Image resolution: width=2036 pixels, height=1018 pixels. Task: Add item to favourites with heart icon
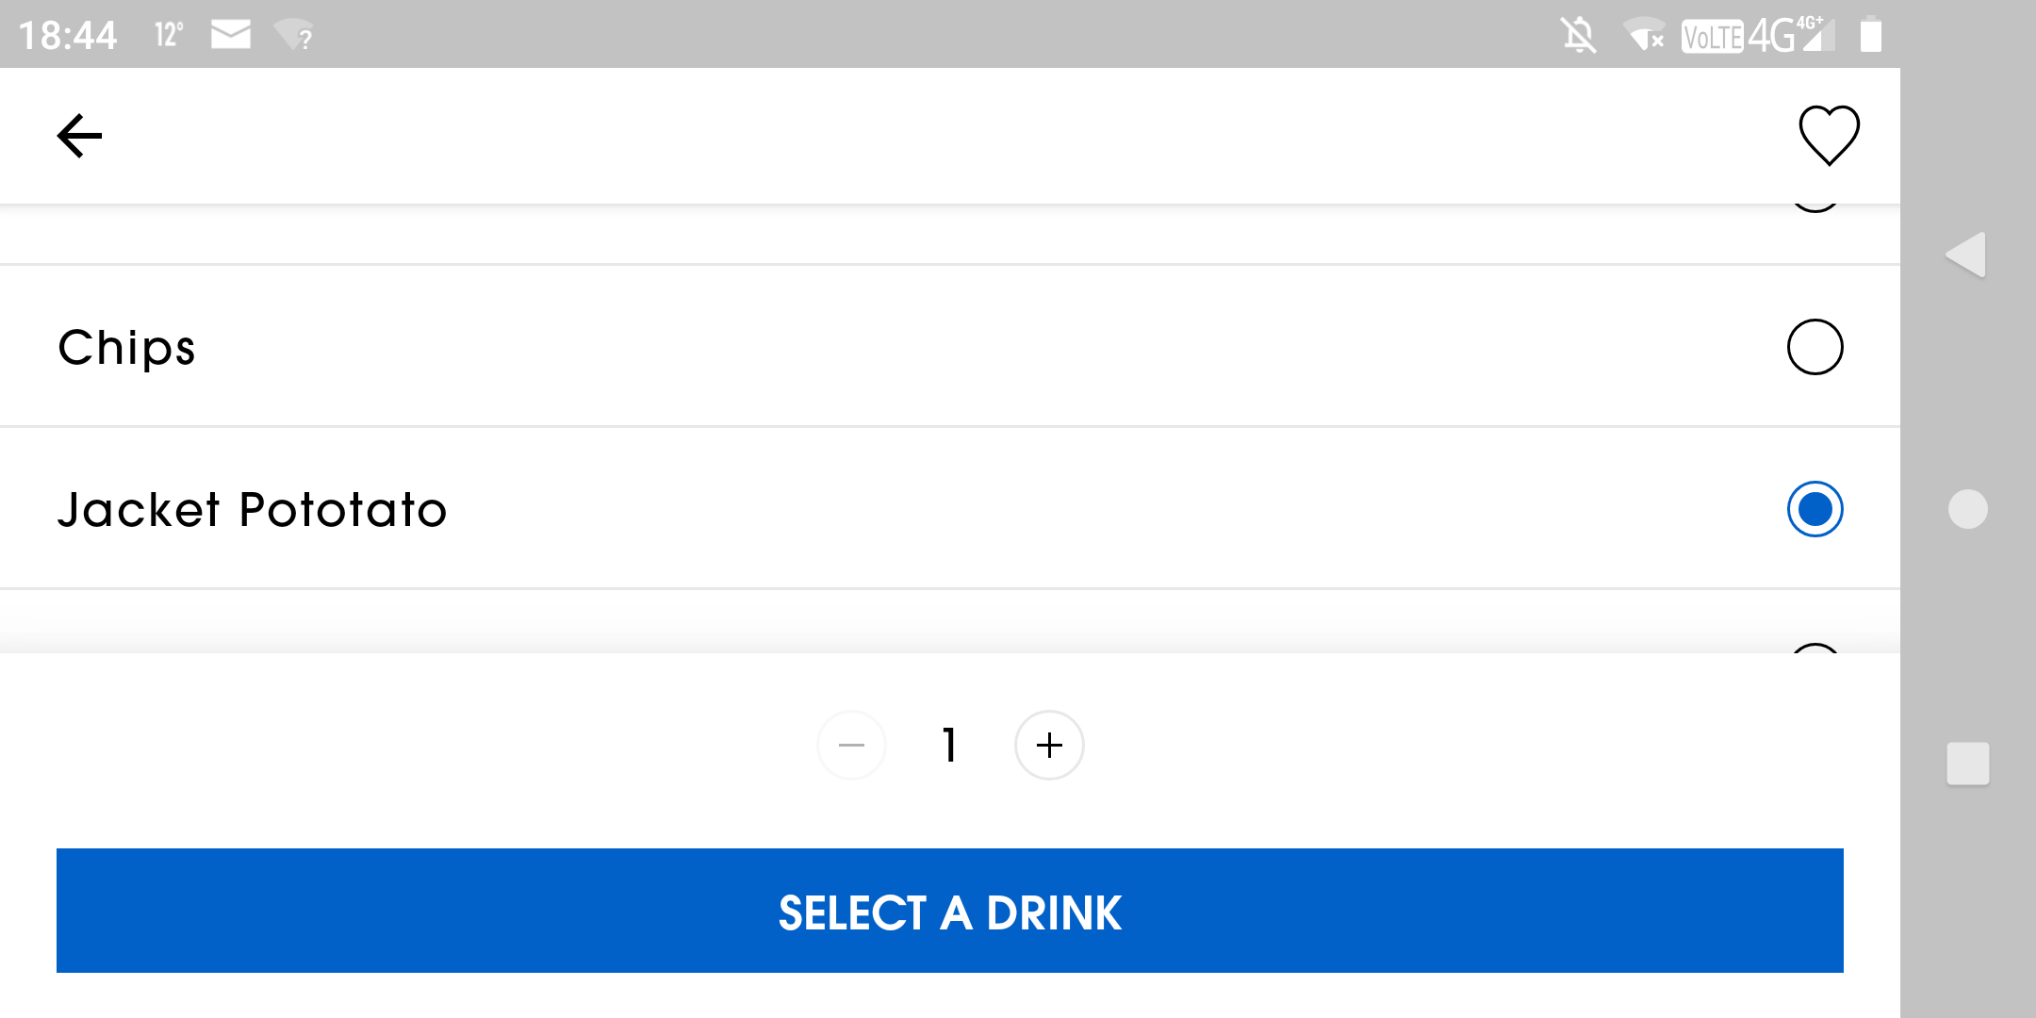(x=1829, y=135)
